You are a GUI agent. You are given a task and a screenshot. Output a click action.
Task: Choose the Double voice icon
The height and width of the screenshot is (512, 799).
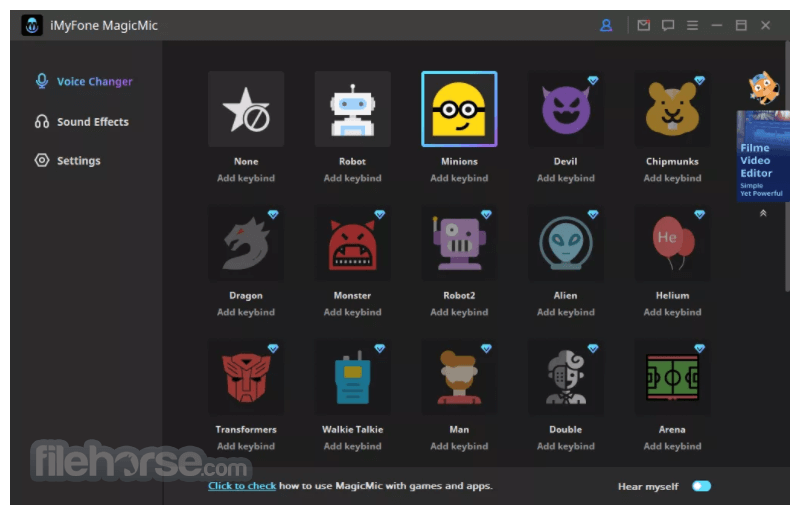point(566,377)
